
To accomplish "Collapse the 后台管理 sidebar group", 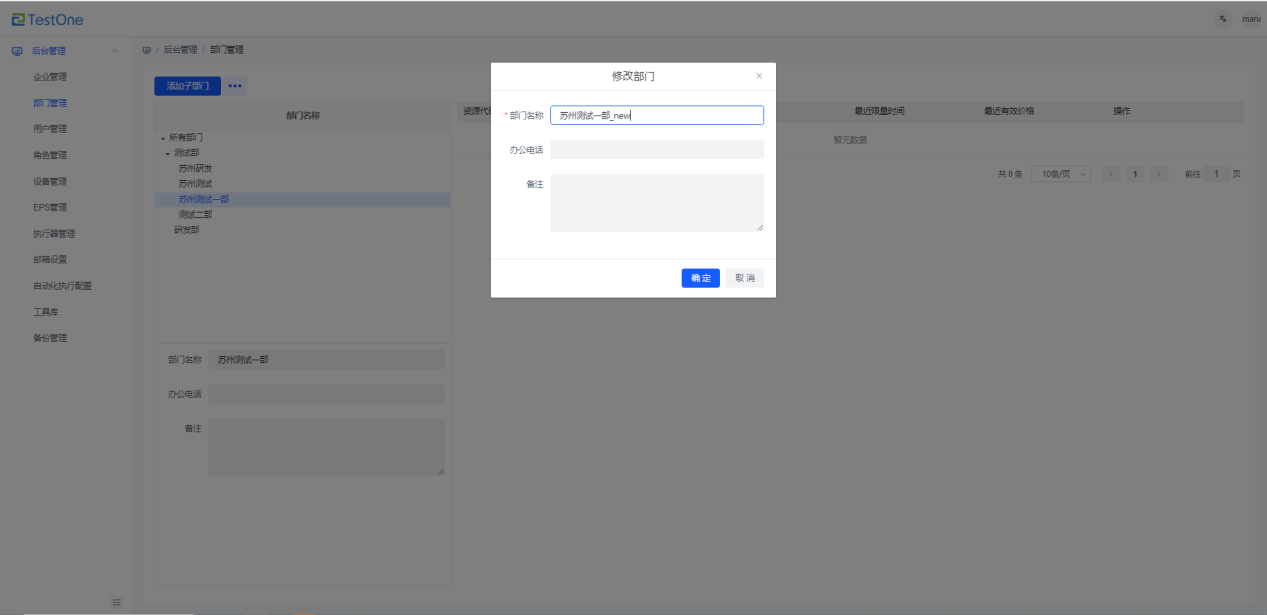I will coord(115,51).
